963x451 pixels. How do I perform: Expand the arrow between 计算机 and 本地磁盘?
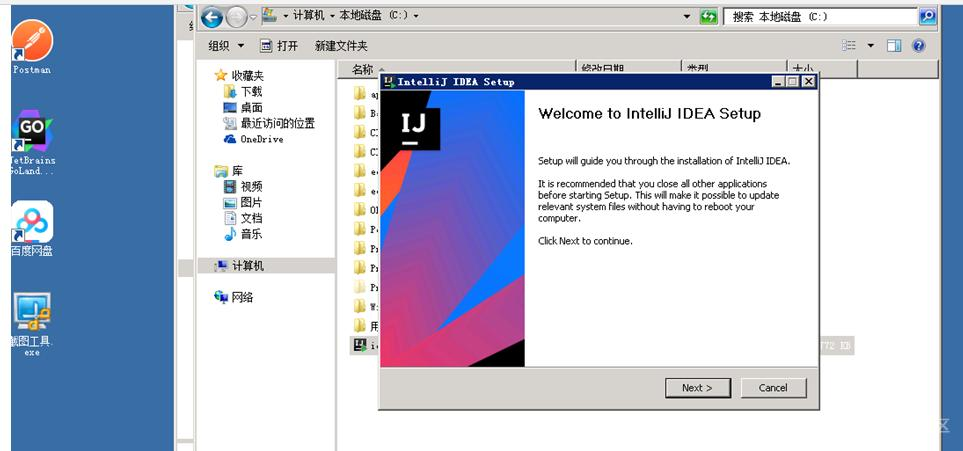[332, 16]
